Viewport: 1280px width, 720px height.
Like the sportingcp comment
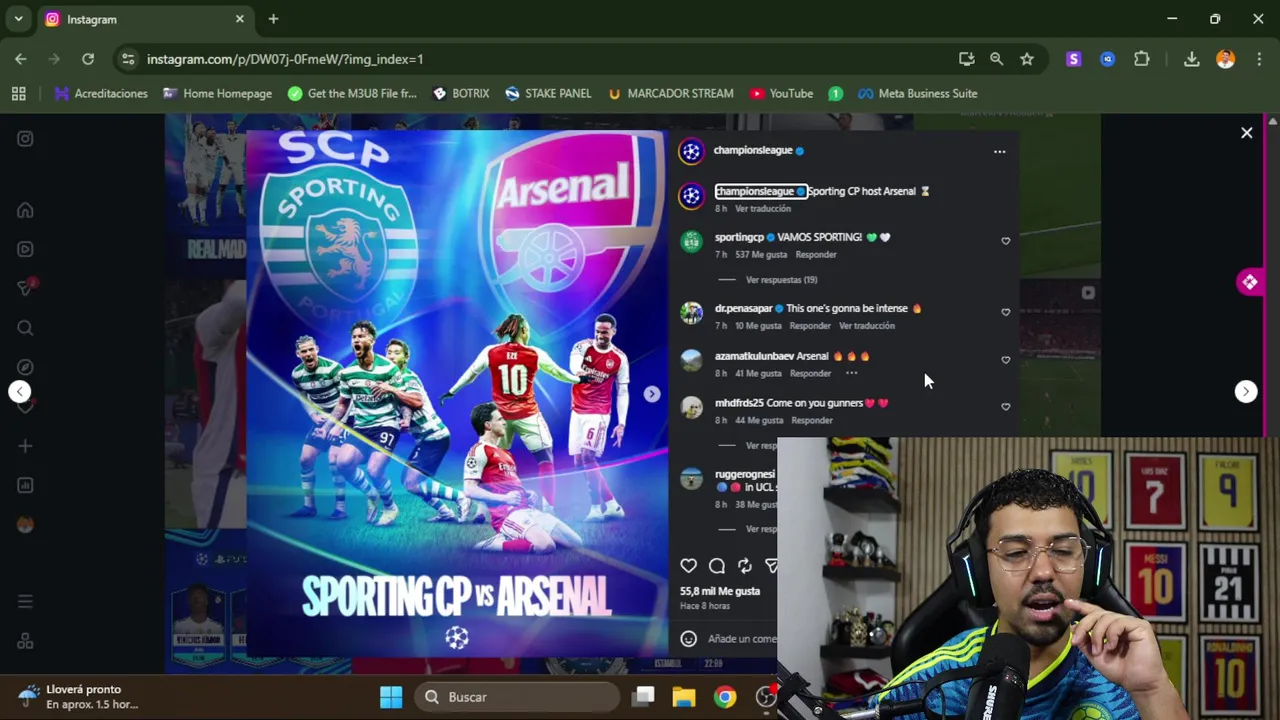1005,241
